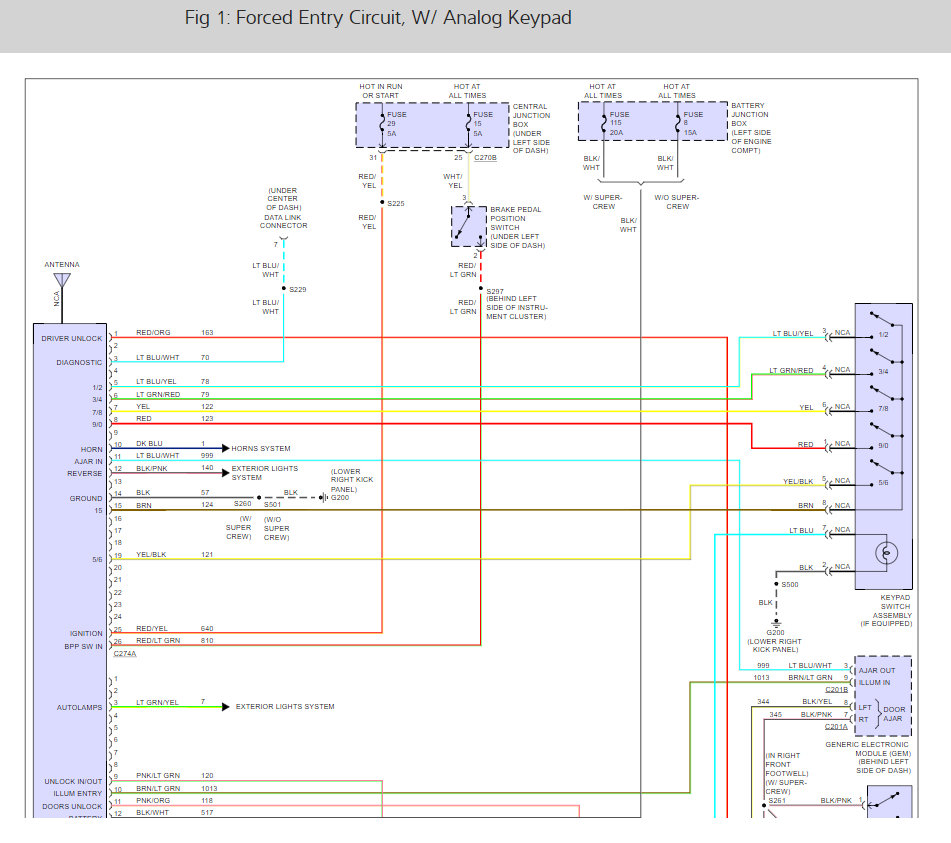Click the RED/YEL 640 wire label
Image resolution: width=951 pixels, height=843 pixels.
175,628
